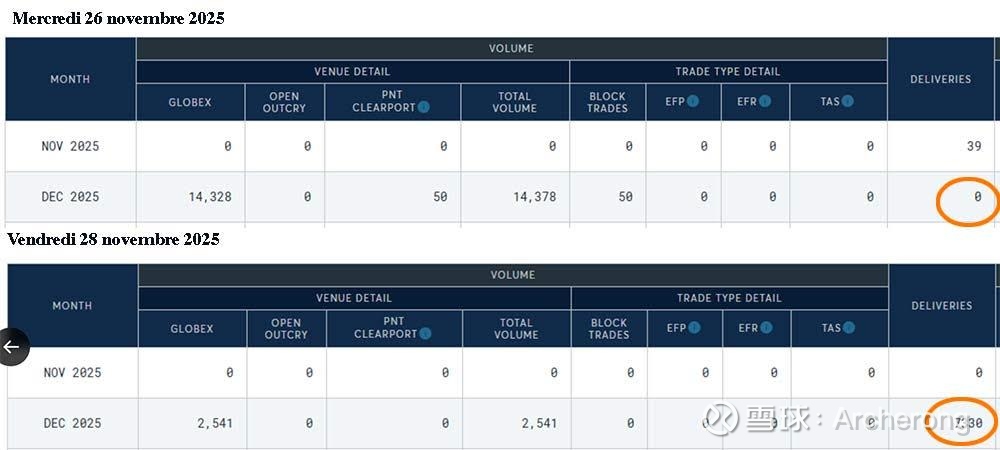Image resolution: width=1000 pixels, height=450 pixels.
Task: Click EFP info icon in 28 novembre table
Action: click(x=695, y=328)
